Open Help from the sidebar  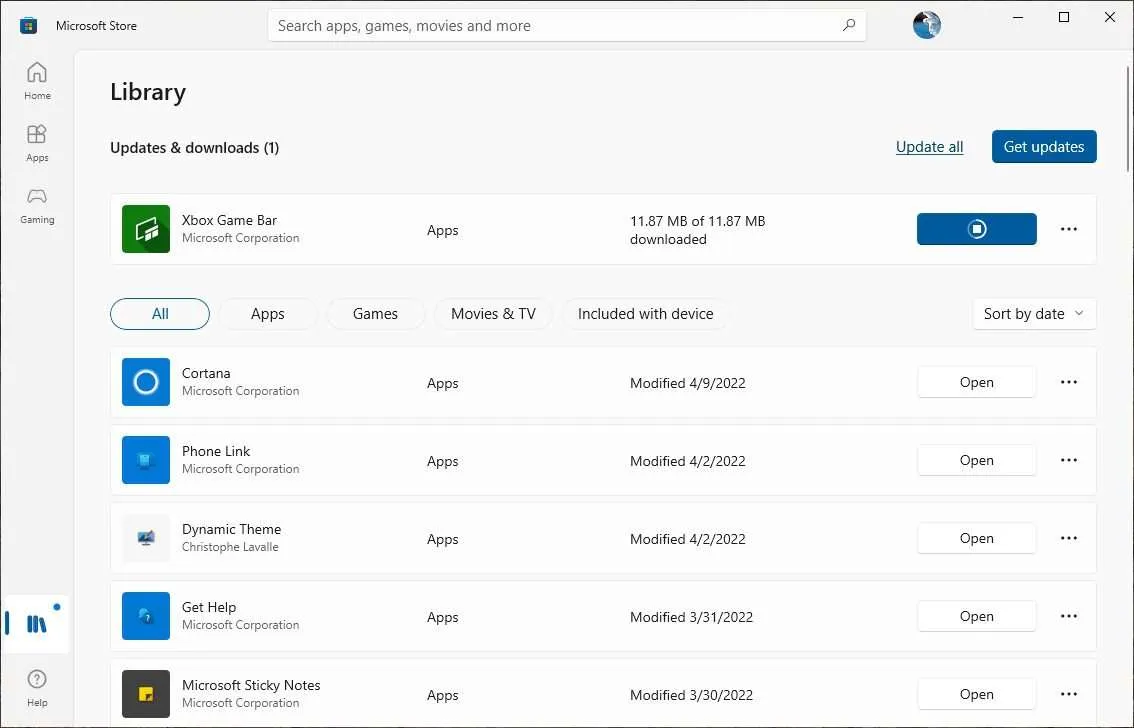click(37, 688)
